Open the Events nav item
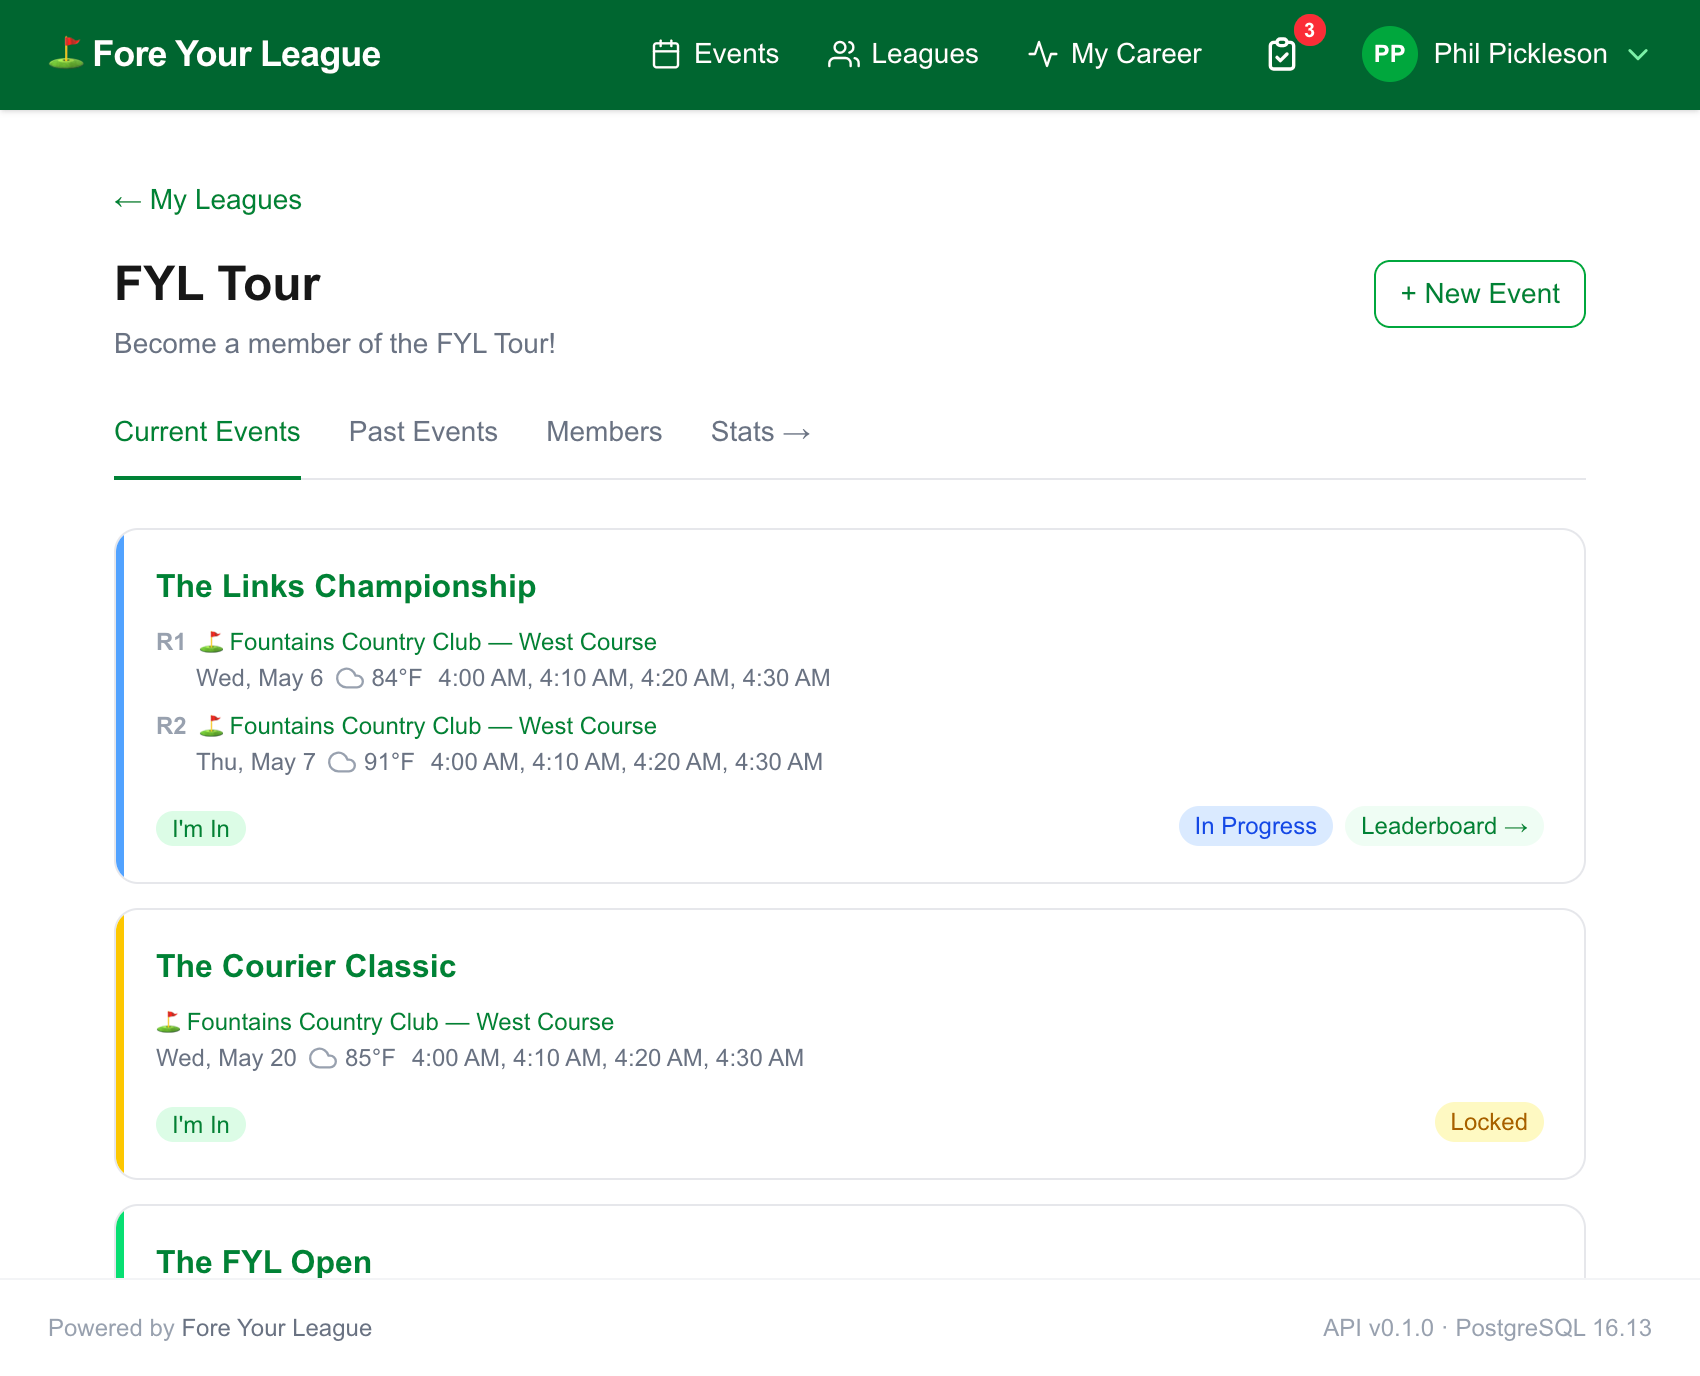Image resolution: width=1700 pixels, height=1376 pixels. (x=716, y=54)
